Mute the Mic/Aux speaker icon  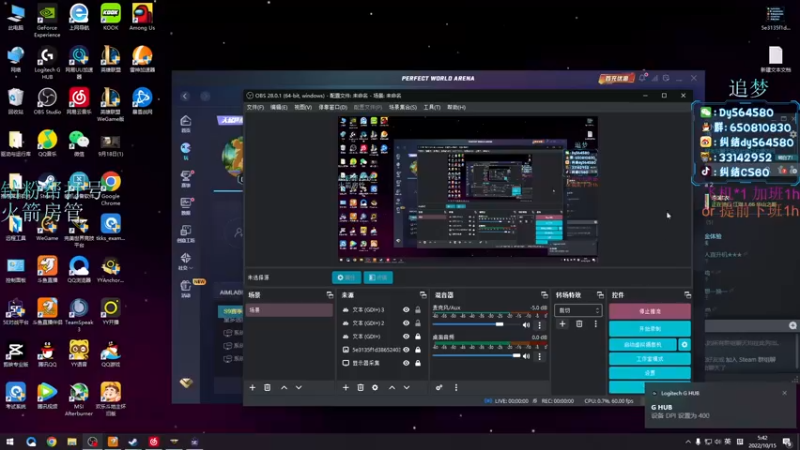tap(526, 325)
